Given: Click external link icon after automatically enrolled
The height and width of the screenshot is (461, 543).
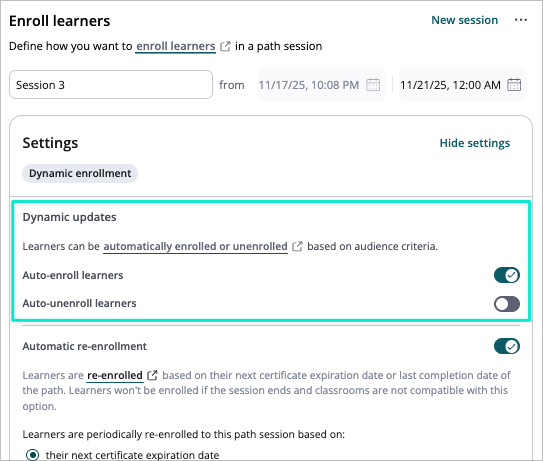Looking at the screenshot, I should click(x=297, y=246).
